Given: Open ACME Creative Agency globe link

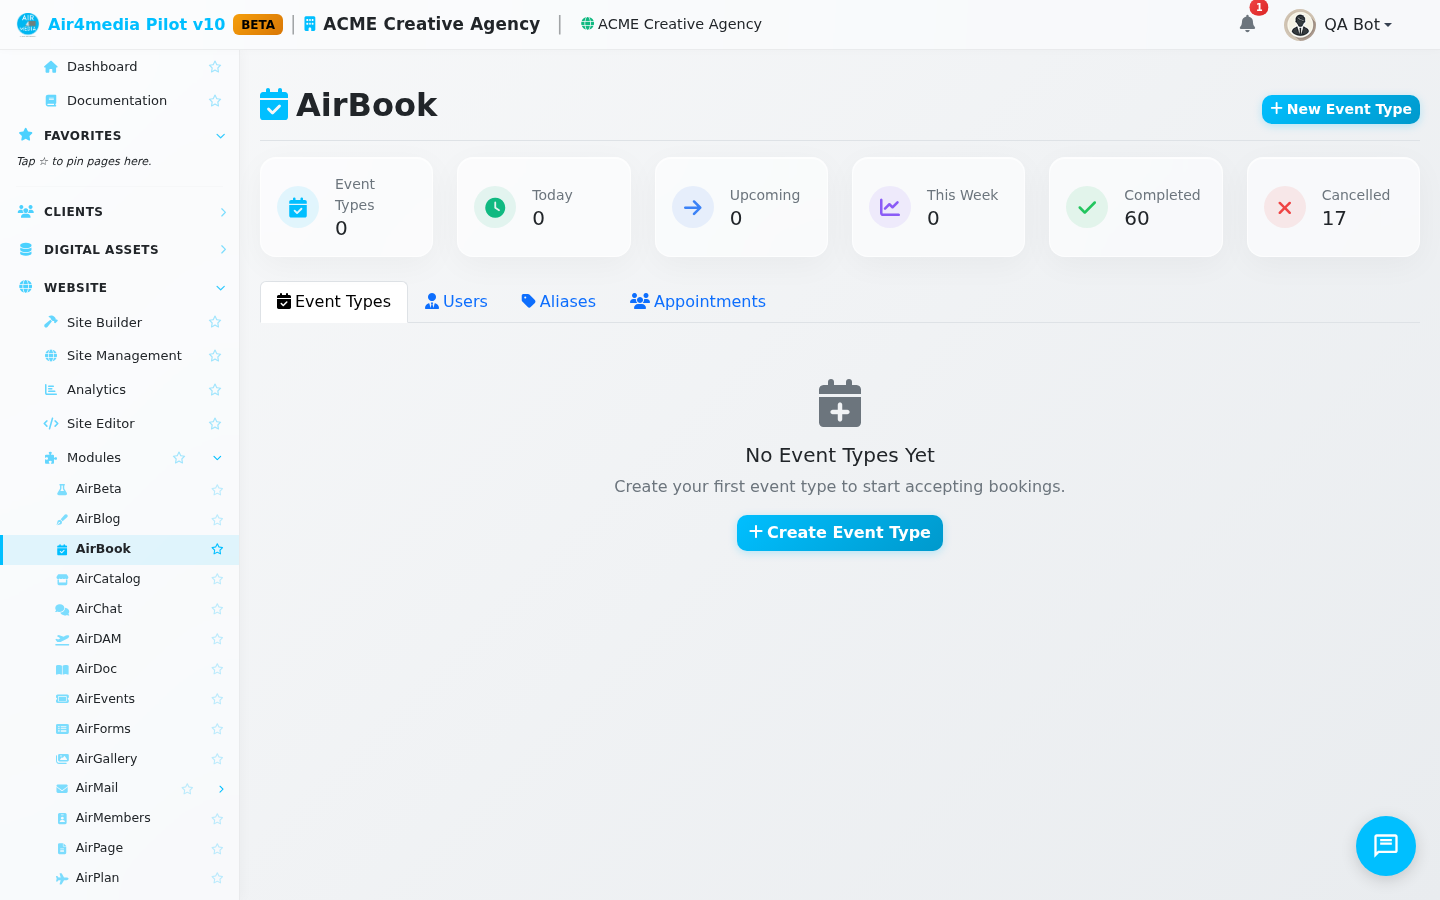Looking at the screenshot, I should pos(671,24).
